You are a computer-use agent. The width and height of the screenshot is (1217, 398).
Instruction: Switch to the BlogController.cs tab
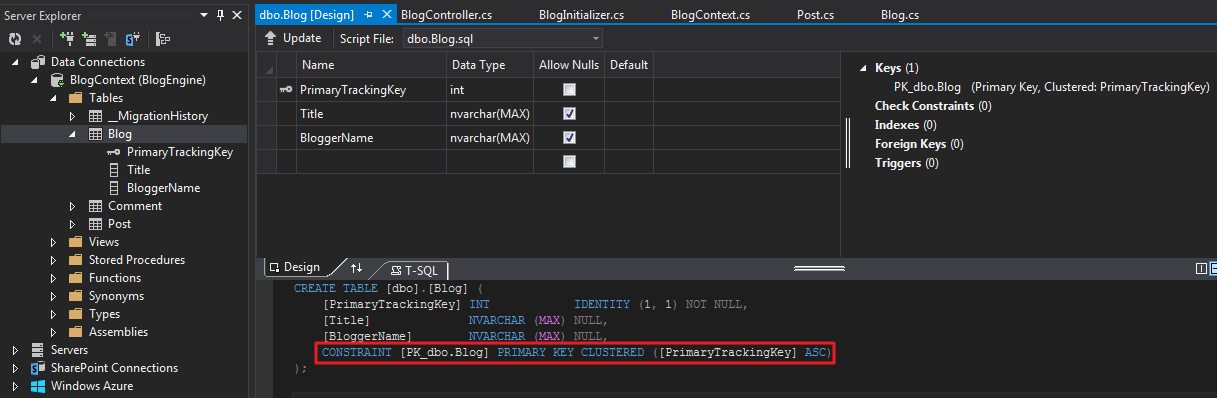[x=446, y=15]
